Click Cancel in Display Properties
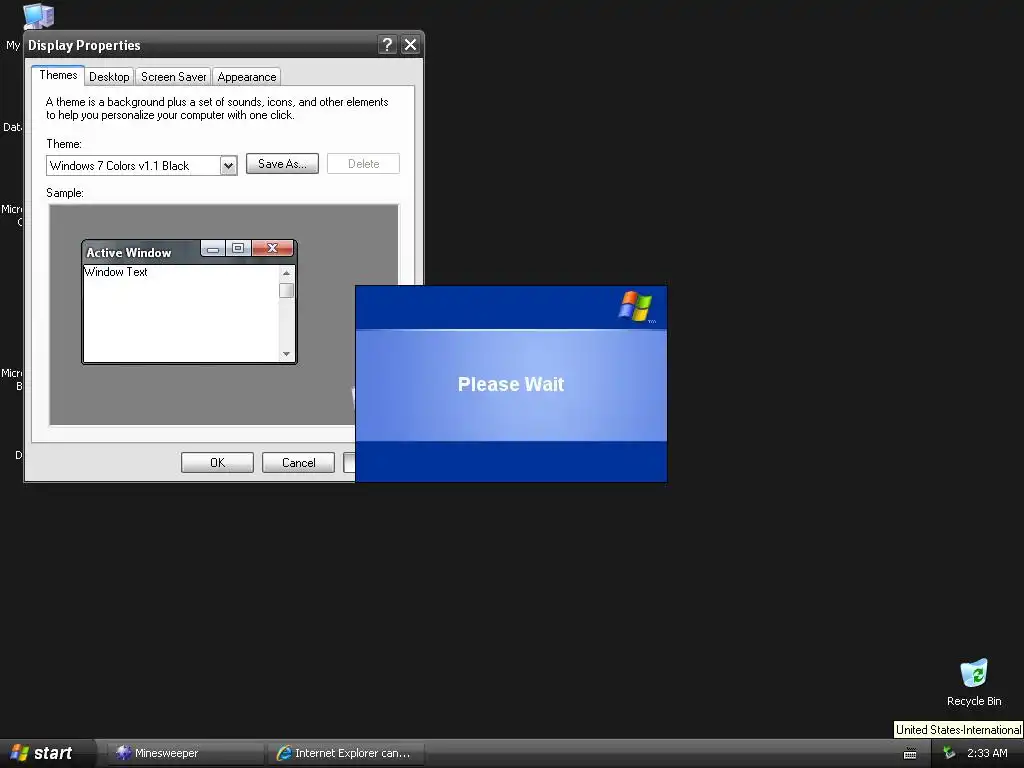This screenshot has width=1024, height=768. click(x=298, y=462)
